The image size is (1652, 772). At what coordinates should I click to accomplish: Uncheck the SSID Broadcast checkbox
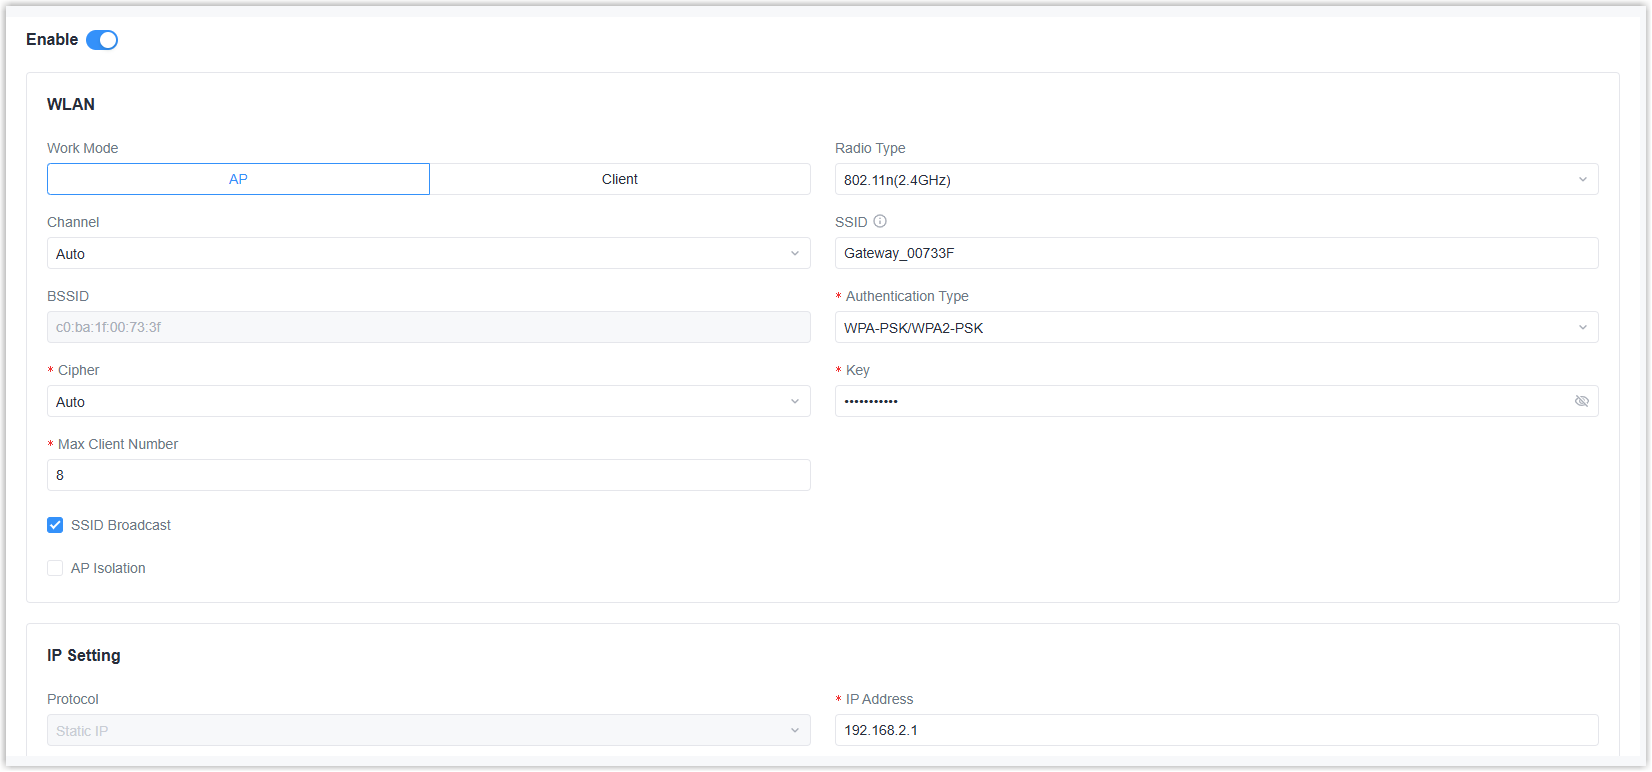coord(55,525)
